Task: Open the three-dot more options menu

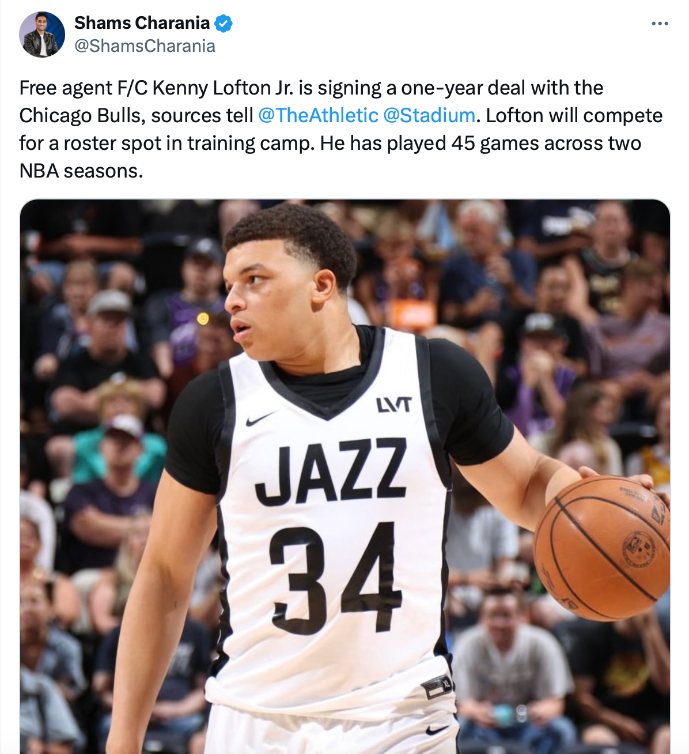Action: 659,23
